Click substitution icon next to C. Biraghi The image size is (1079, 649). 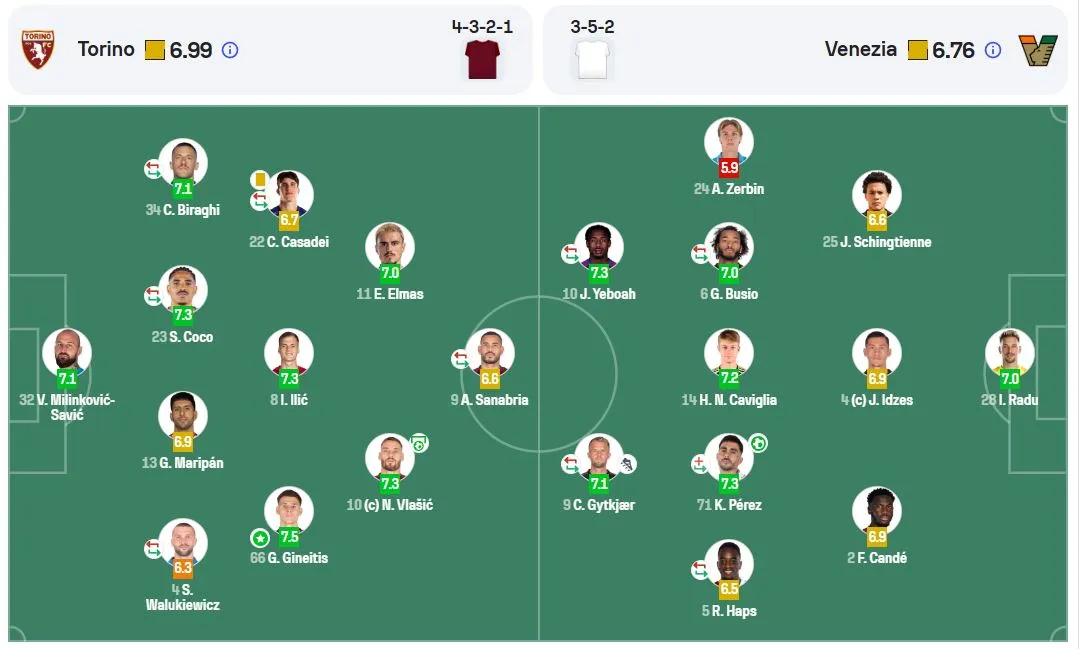click(x=153, y=169)
